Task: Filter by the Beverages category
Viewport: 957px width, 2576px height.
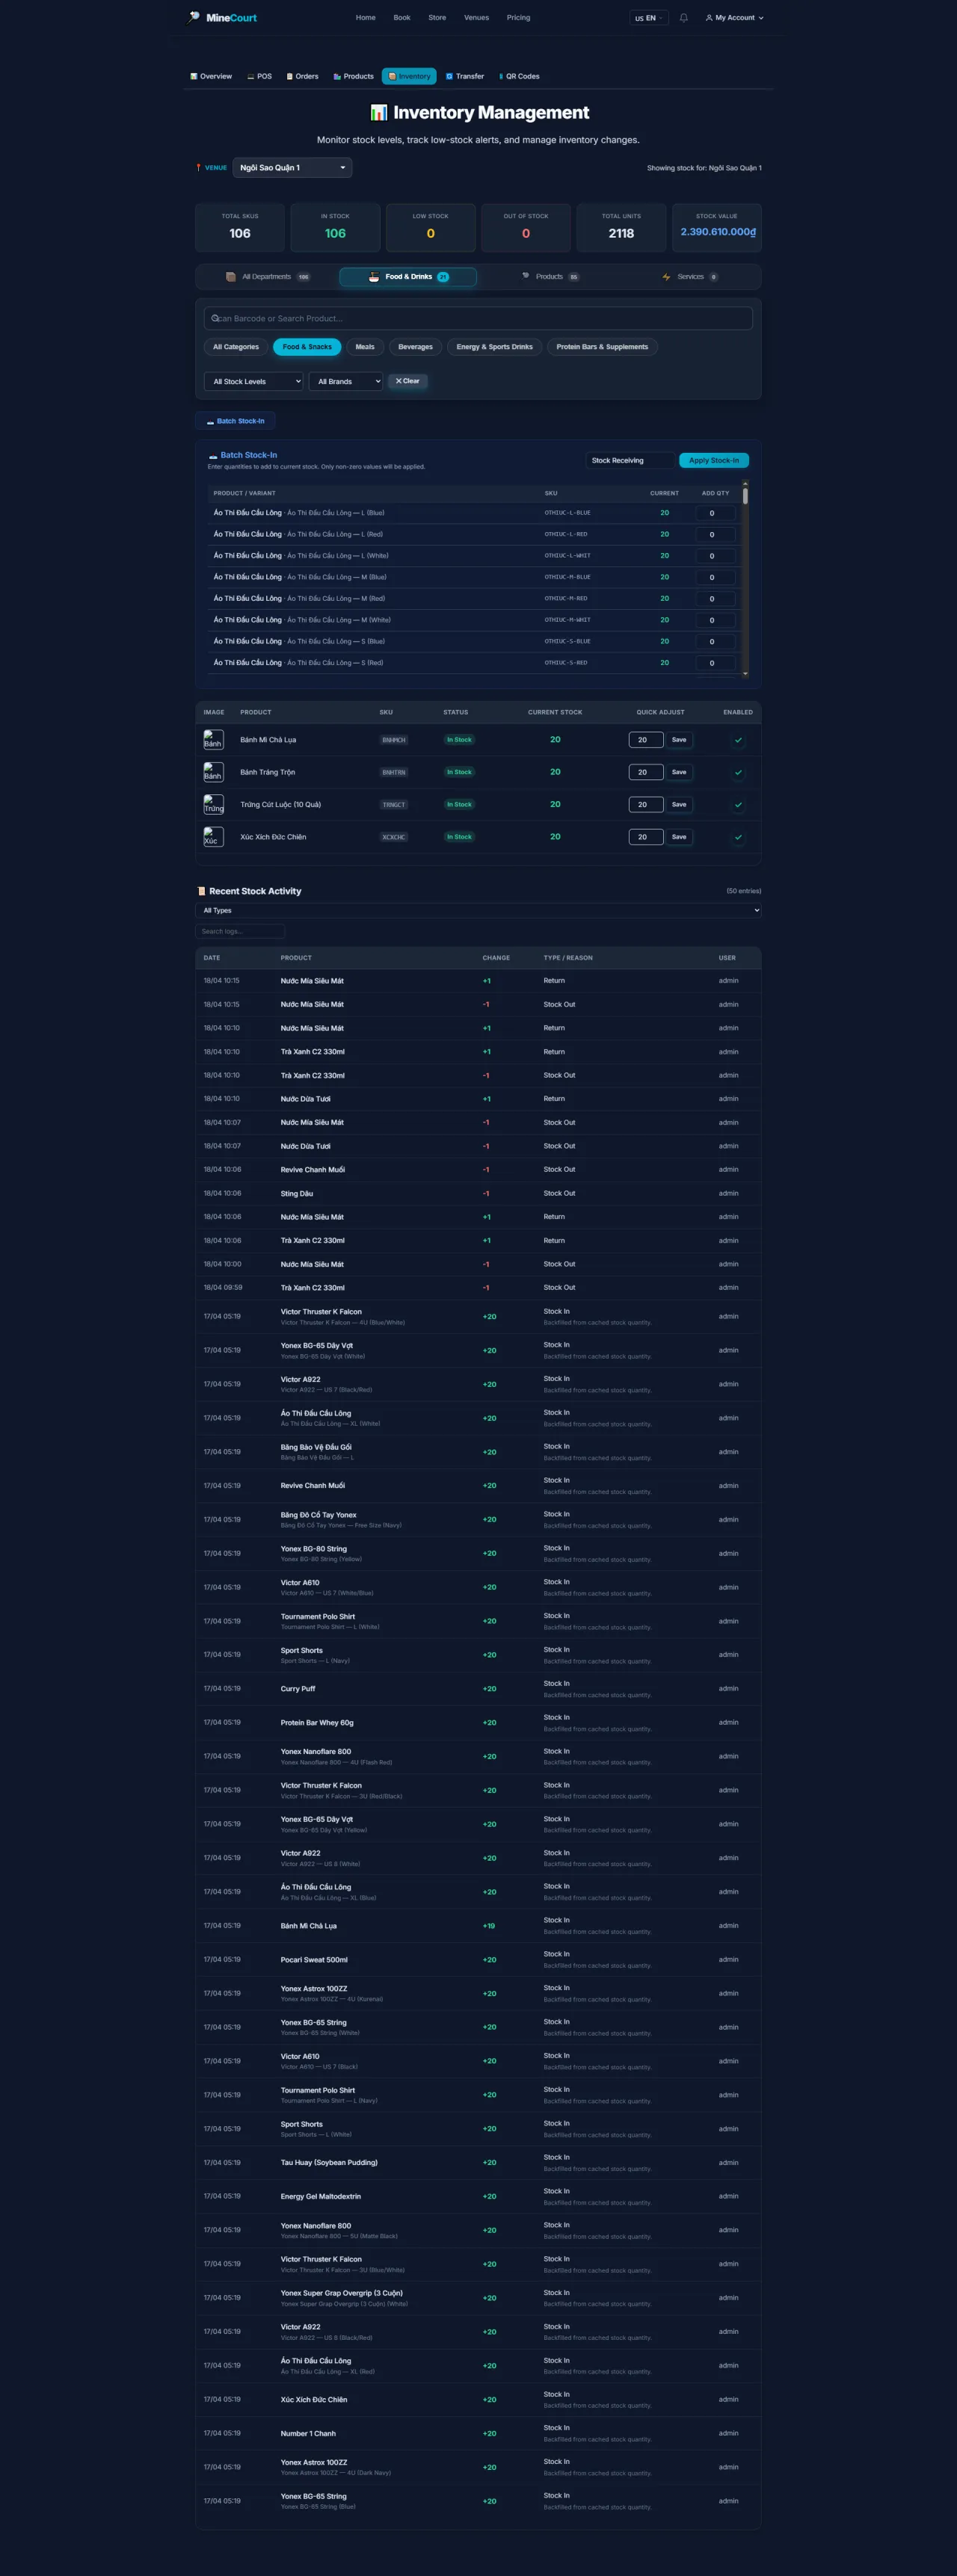Action: point(415,347)
